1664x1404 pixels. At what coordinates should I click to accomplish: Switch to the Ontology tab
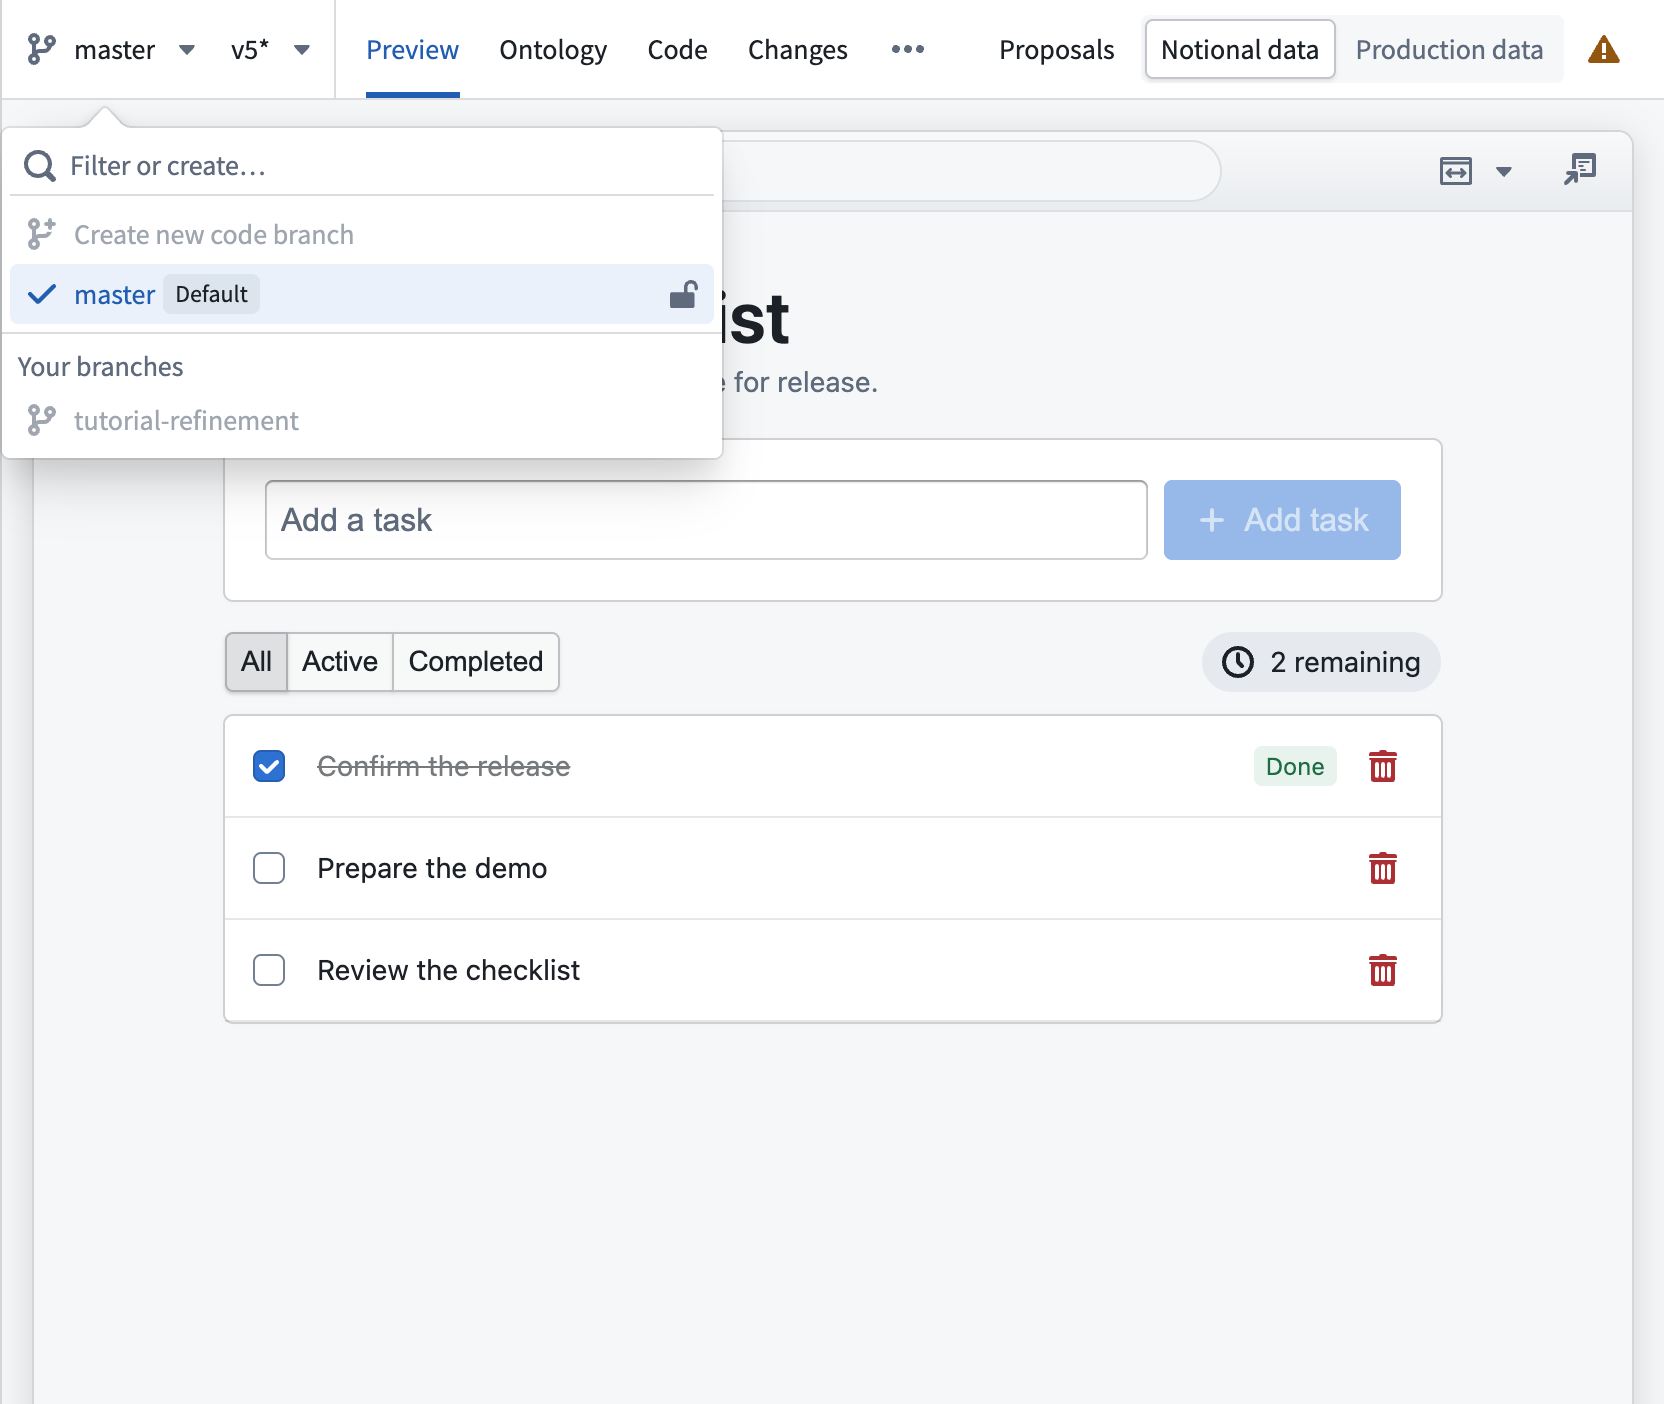[x=553, y=49]
